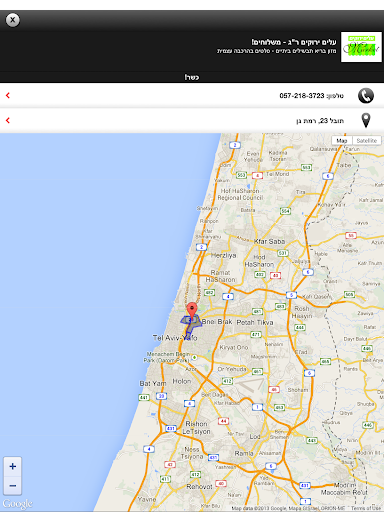Zoom out with the minus button
Image resolution: width=384 pixels, height=512 pixels.
(13, 486)
